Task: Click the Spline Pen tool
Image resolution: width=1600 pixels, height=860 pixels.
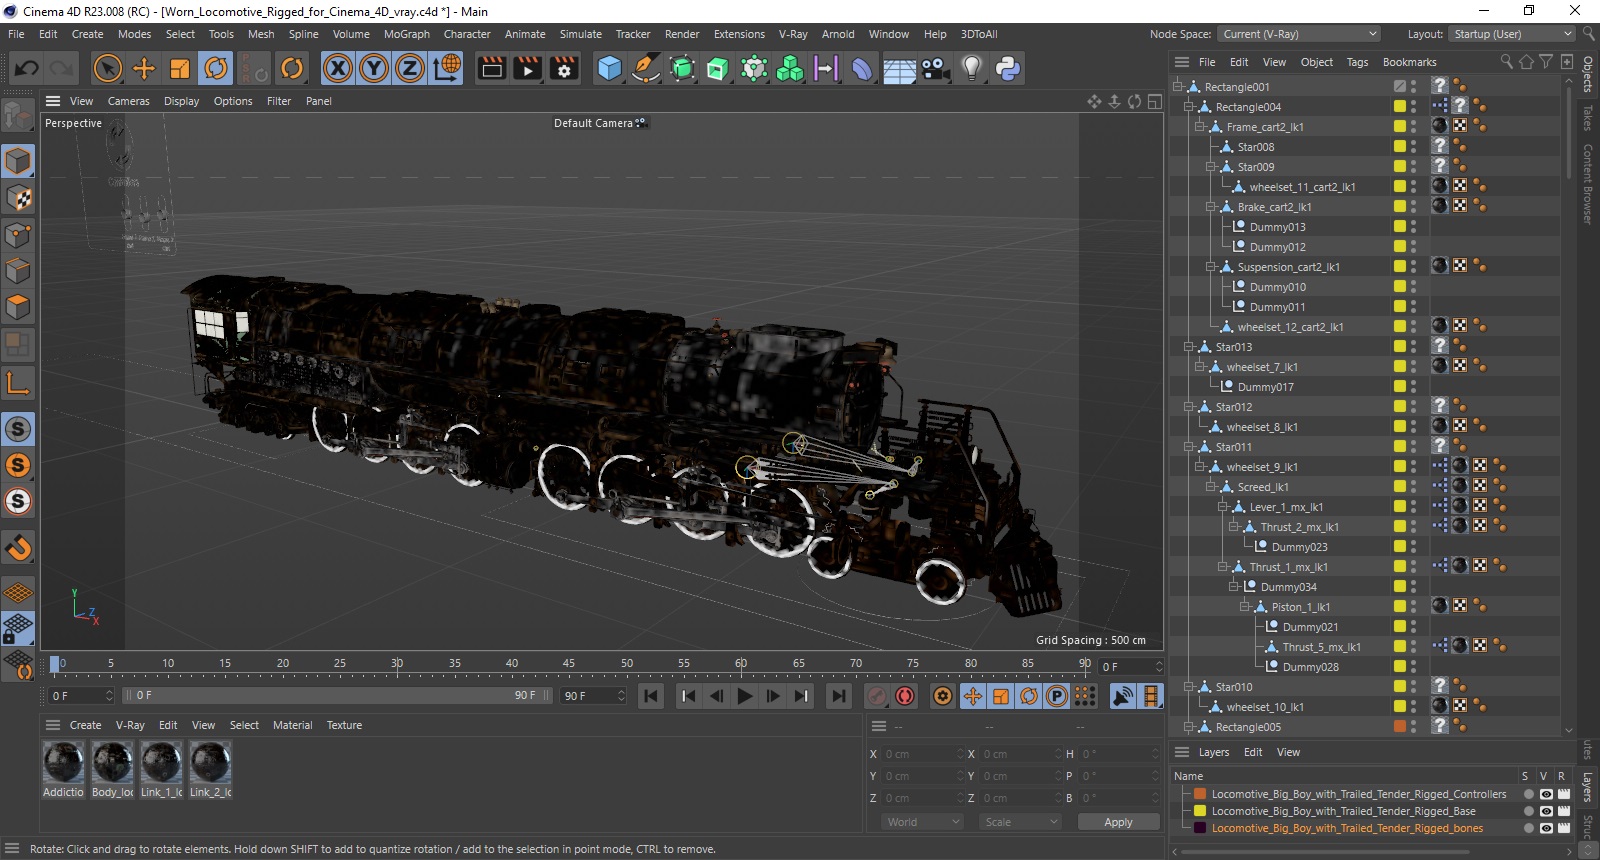Action: tap(646, 68)
